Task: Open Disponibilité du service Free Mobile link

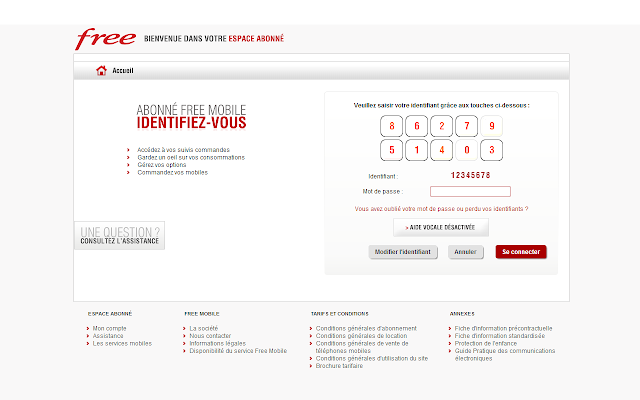Action: coord(238,351)
